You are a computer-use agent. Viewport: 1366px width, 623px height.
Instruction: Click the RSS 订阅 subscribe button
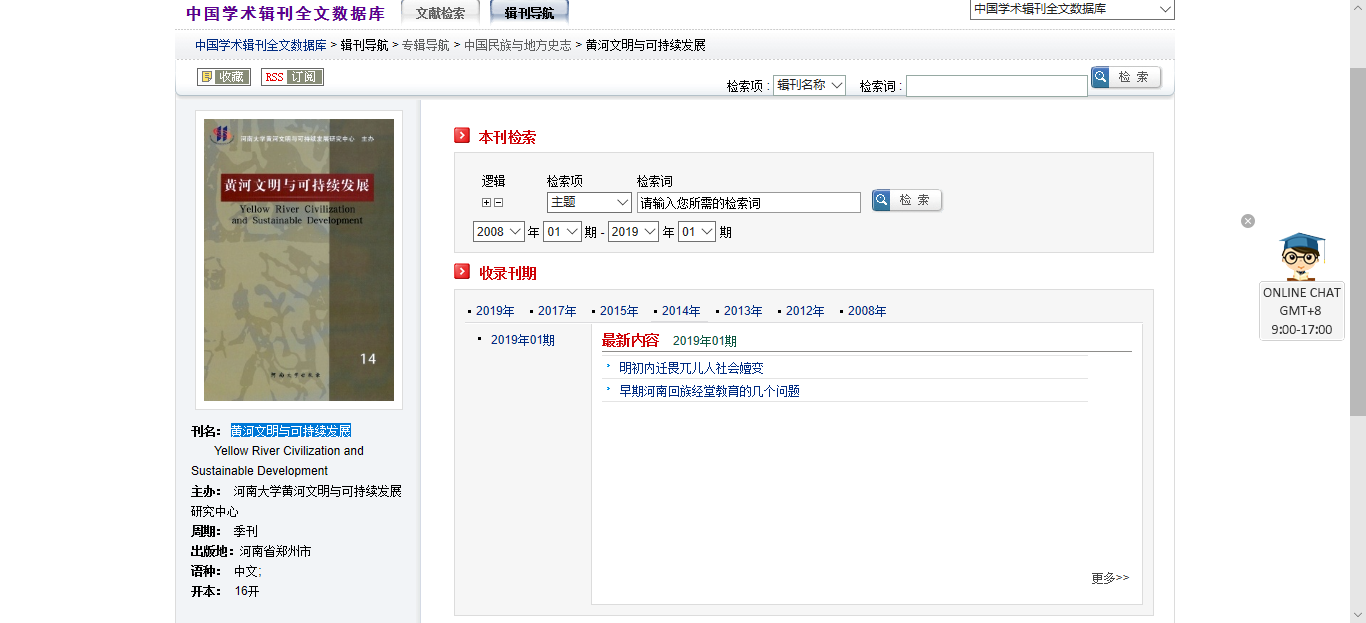click(x=292, y=77)
